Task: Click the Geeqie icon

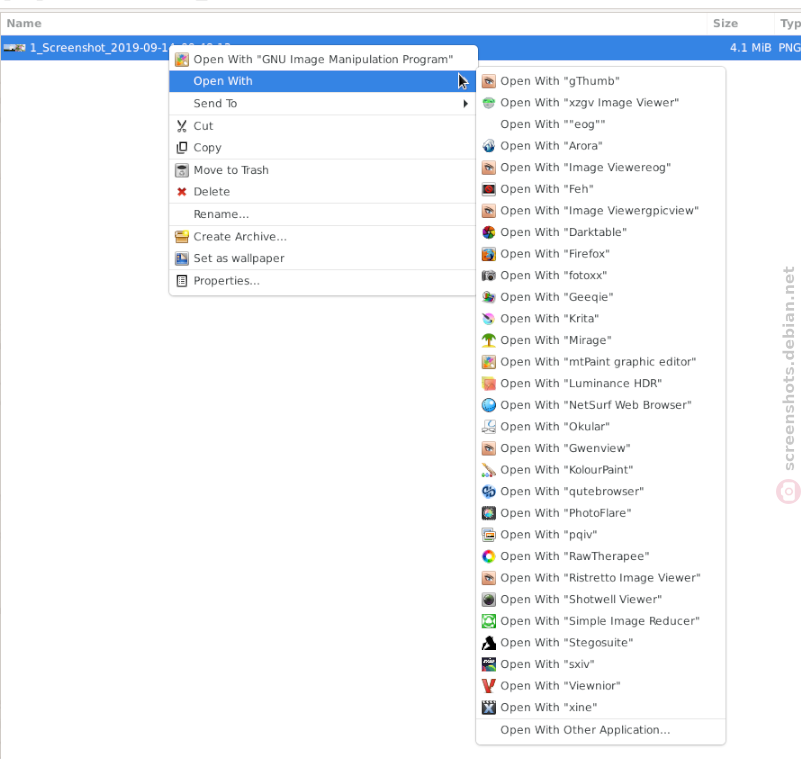Action: 488,297
